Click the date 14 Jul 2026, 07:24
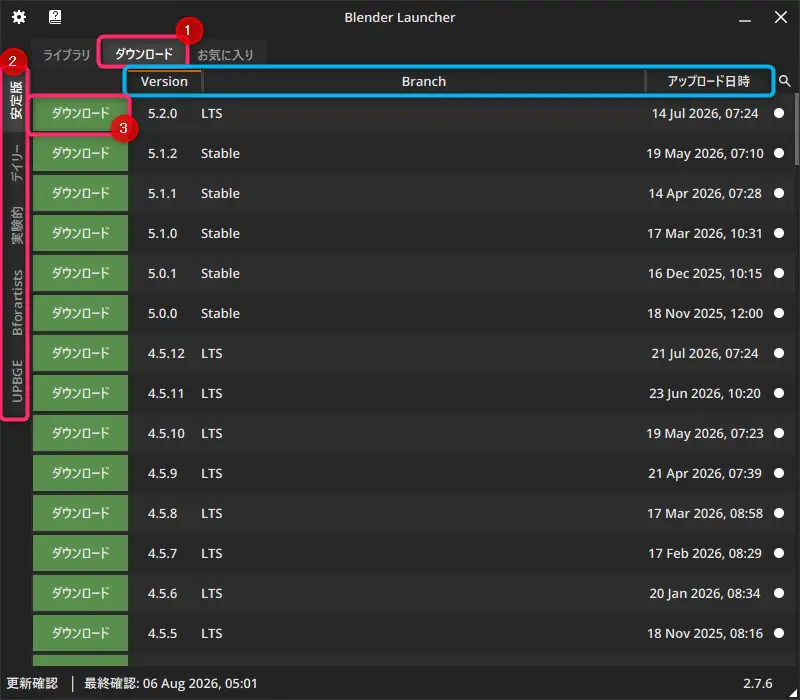800x700 pixels. [705, 113]
